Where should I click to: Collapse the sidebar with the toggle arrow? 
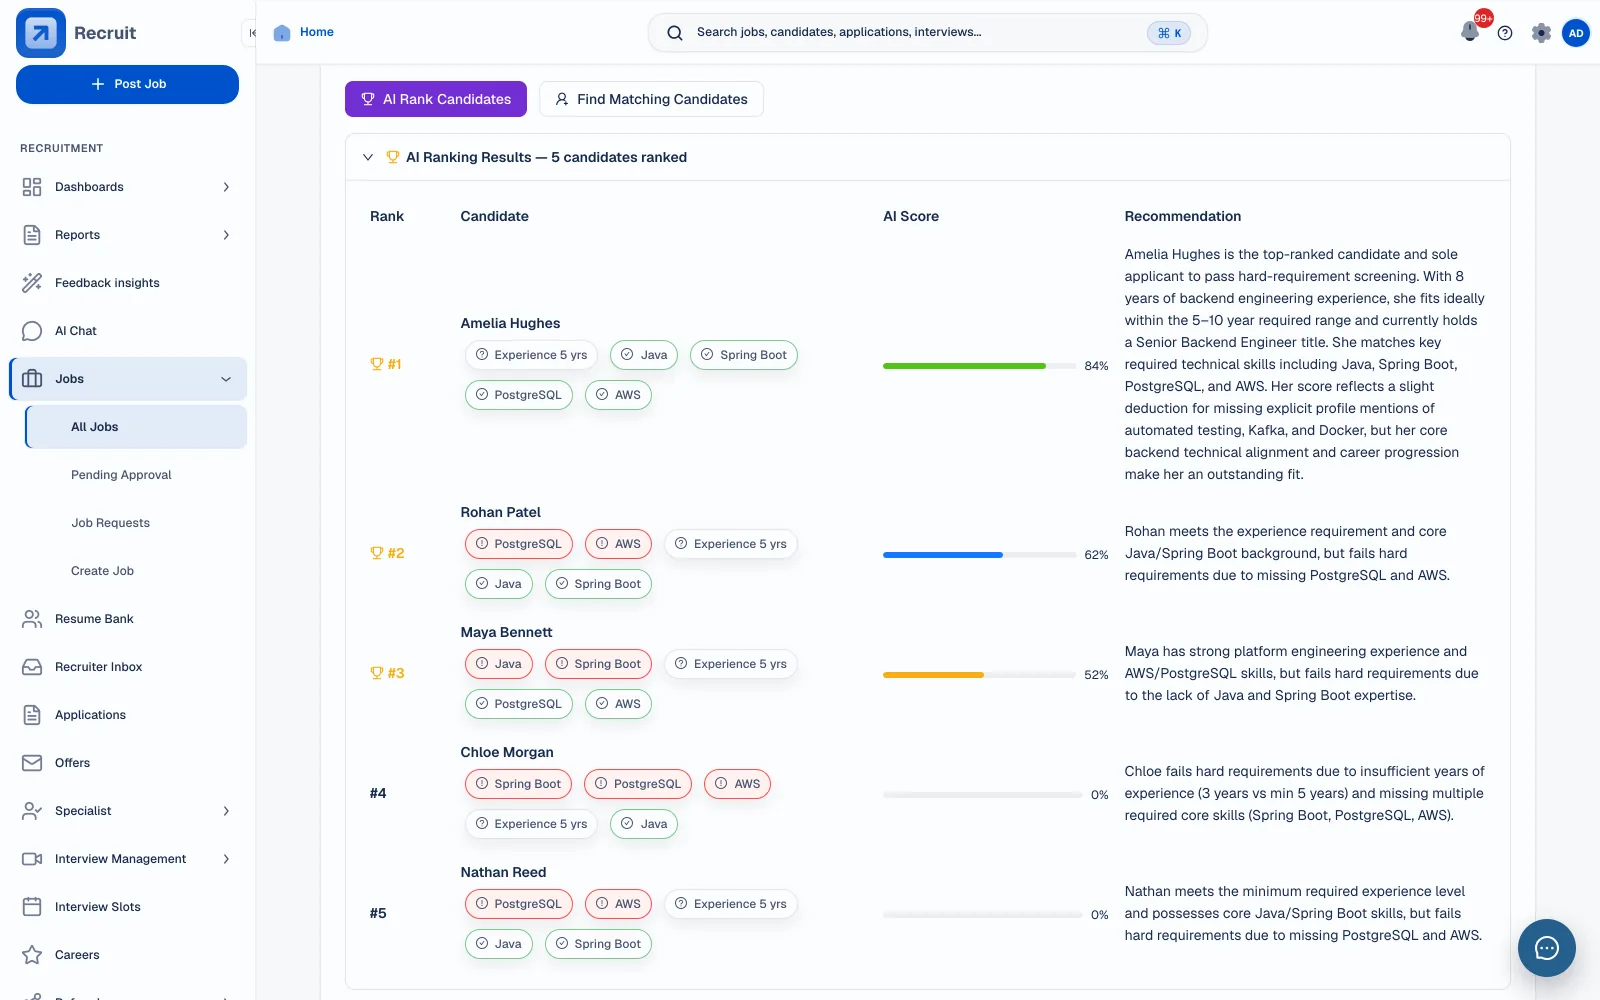251,33
